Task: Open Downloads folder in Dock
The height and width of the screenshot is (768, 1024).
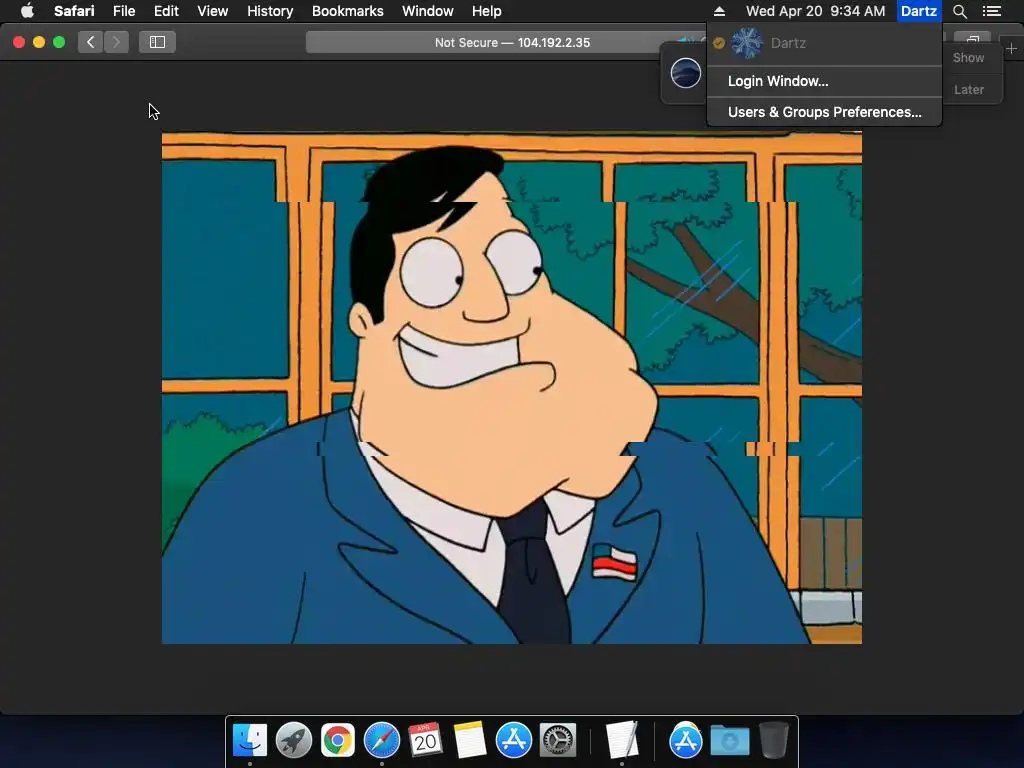Action: pyautogui.click(x=729, y=740)
